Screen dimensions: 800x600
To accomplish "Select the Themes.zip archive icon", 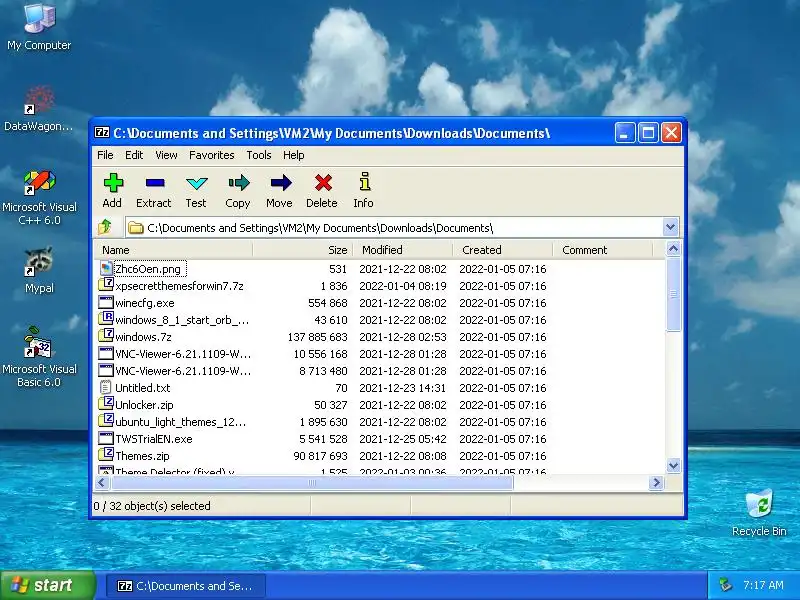I will (x=106, y=455).
